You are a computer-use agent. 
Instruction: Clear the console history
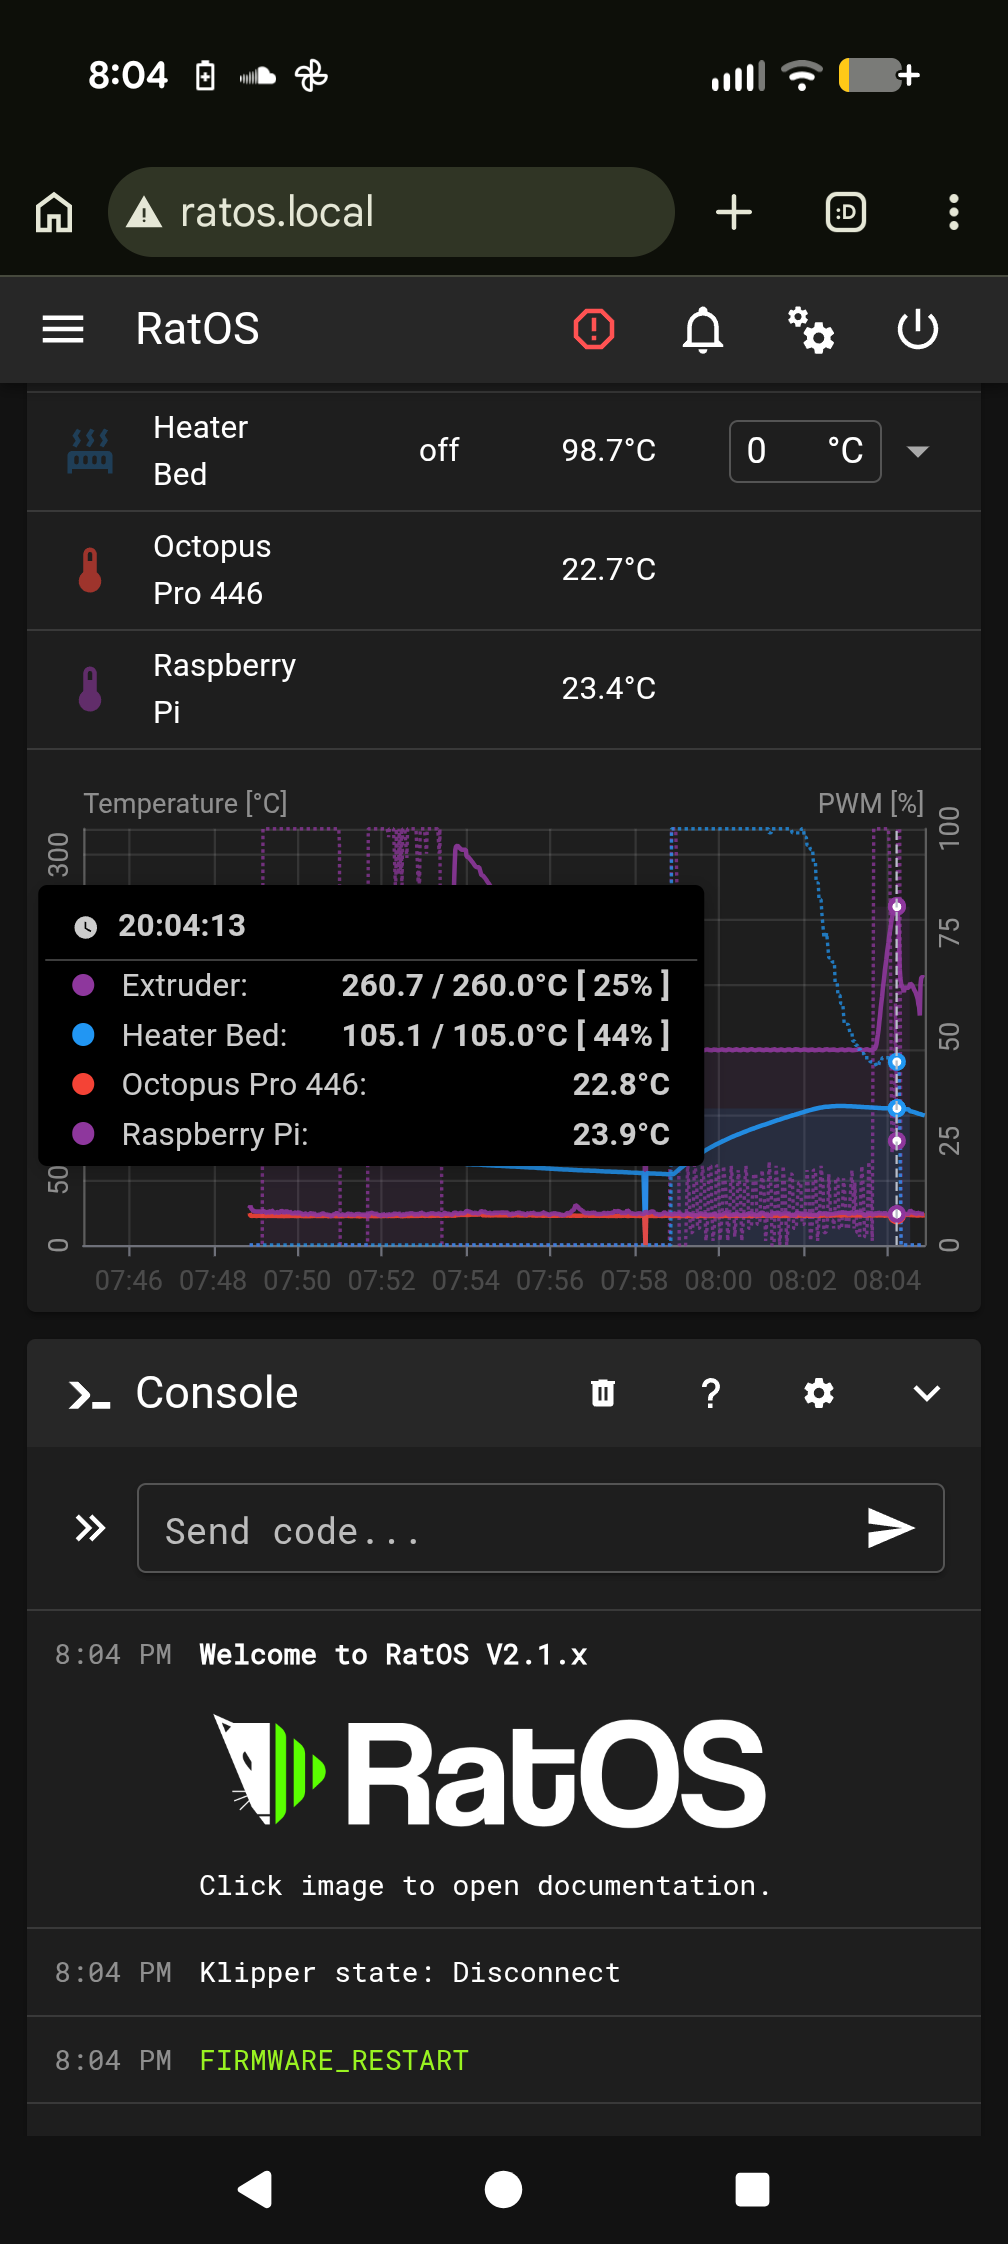[x=602, y=1393]
